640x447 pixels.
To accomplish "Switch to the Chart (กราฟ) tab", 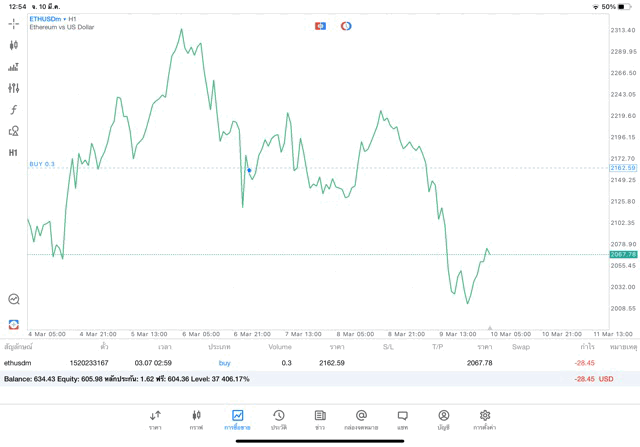I will point(196,419).
